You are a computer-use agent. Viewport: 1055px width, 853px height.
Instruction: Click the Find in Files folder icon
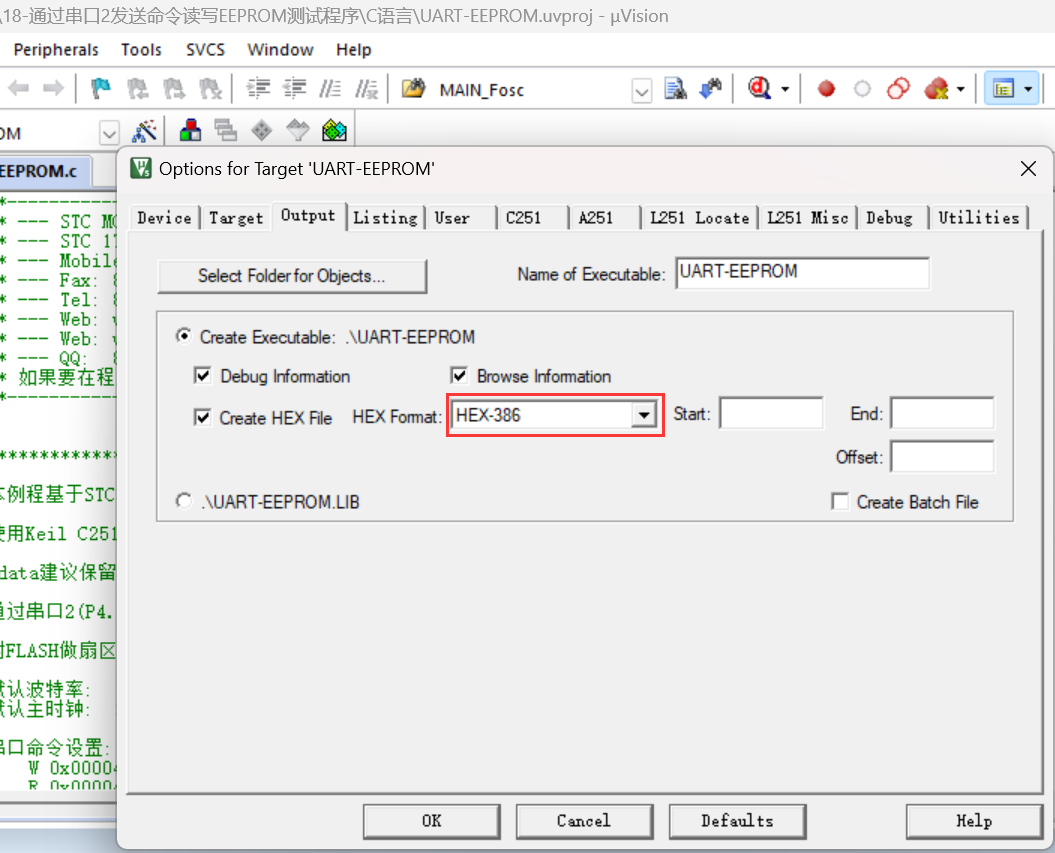point(414,88)
